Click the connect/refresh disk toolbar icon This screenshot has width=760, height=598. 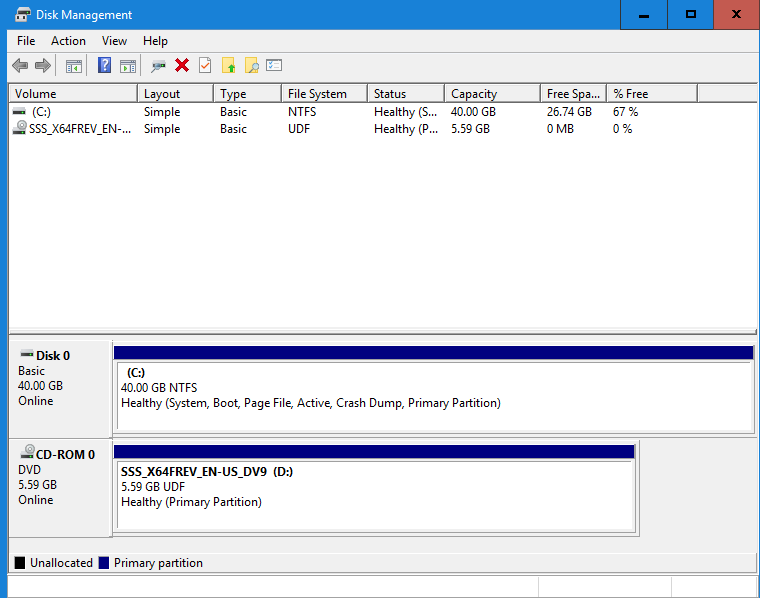point(158,66)
